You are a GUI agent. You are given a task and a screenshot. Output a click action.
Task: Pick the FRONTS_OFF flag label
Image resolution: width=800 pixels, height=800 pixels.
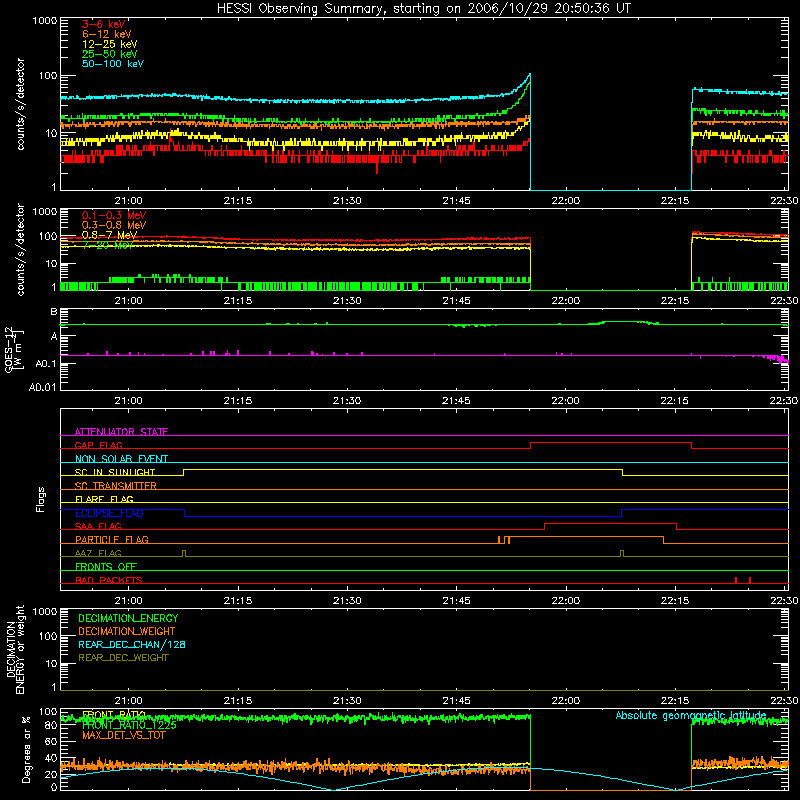pyautogui.click(x=106, y=566)
